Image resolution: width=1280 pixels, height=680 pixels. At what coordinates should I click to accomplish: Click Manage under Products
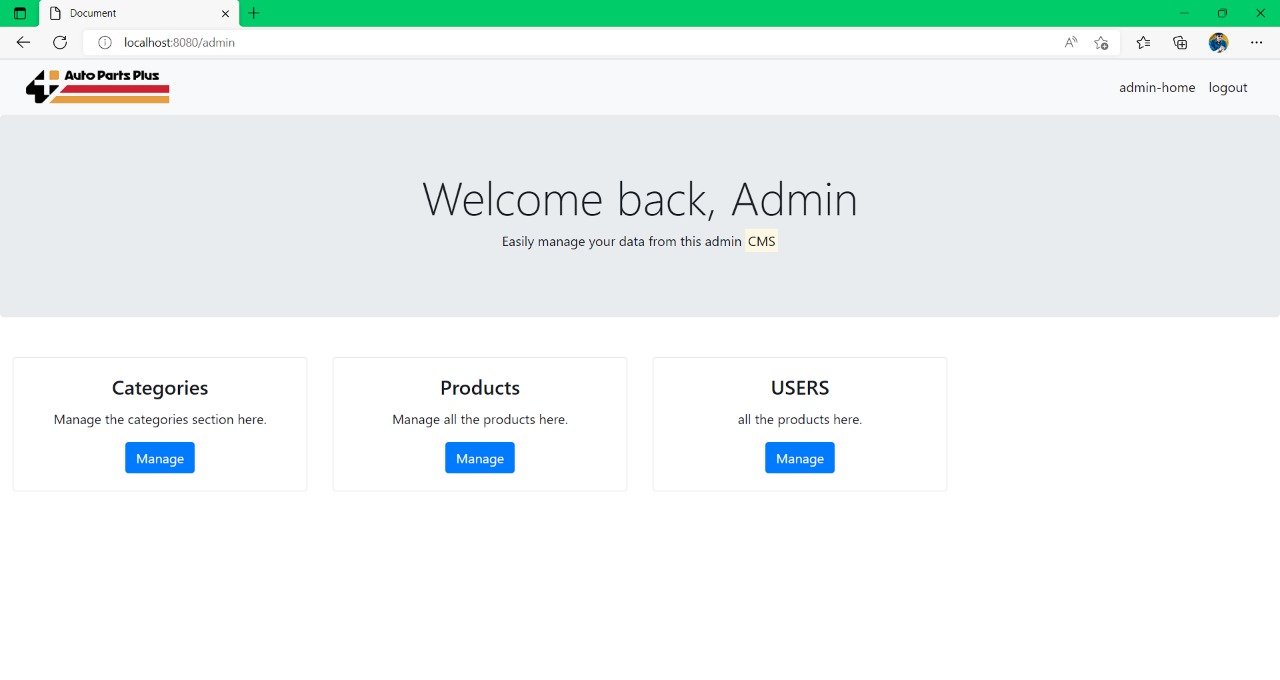point(480,457)
